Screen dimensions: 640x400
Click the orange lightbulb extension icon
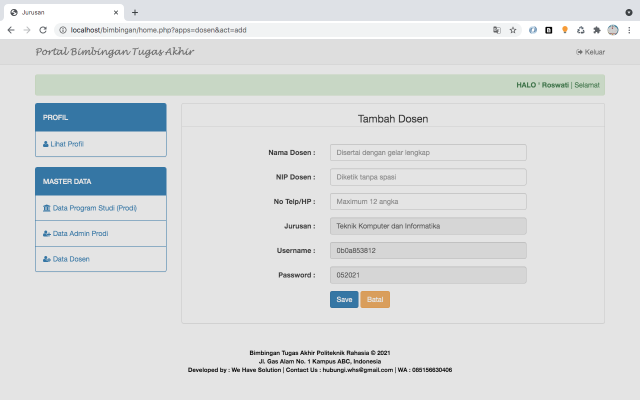(565, 30)
